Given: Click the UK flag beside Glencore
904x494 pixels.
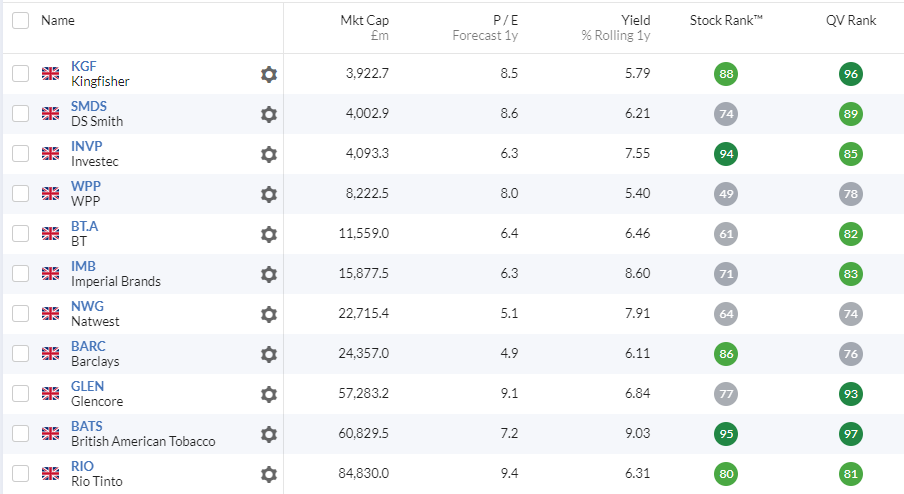Looking at the screenshot, I should tap(51, 393).
